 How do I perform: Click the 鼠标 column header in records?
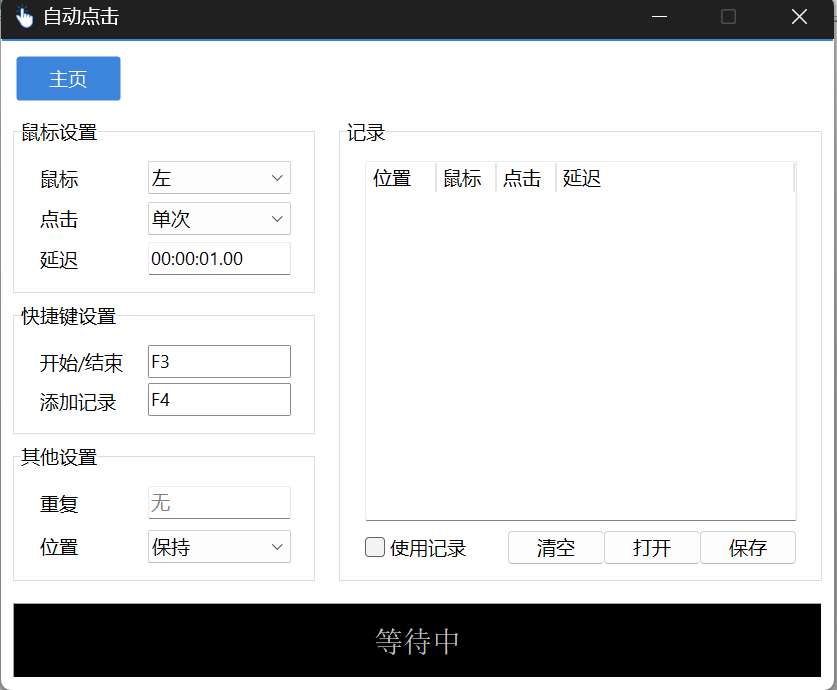462,177
